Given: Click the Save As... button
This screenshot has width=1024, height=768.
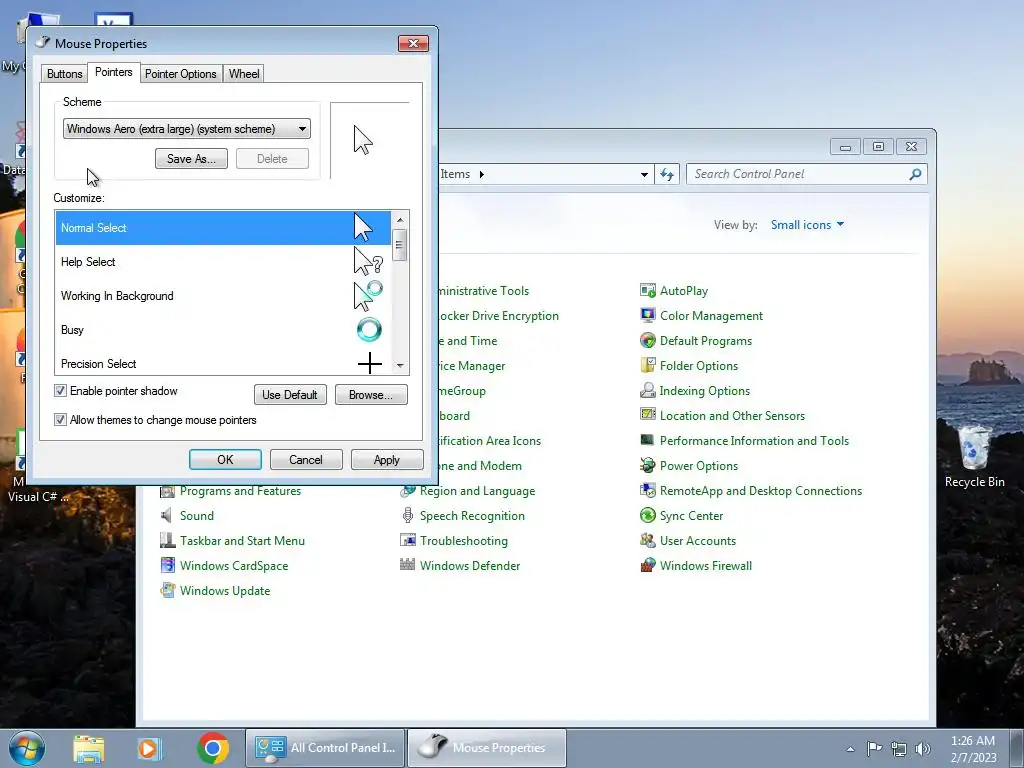Looking at the screenshot, I should (x=191, y=159).
